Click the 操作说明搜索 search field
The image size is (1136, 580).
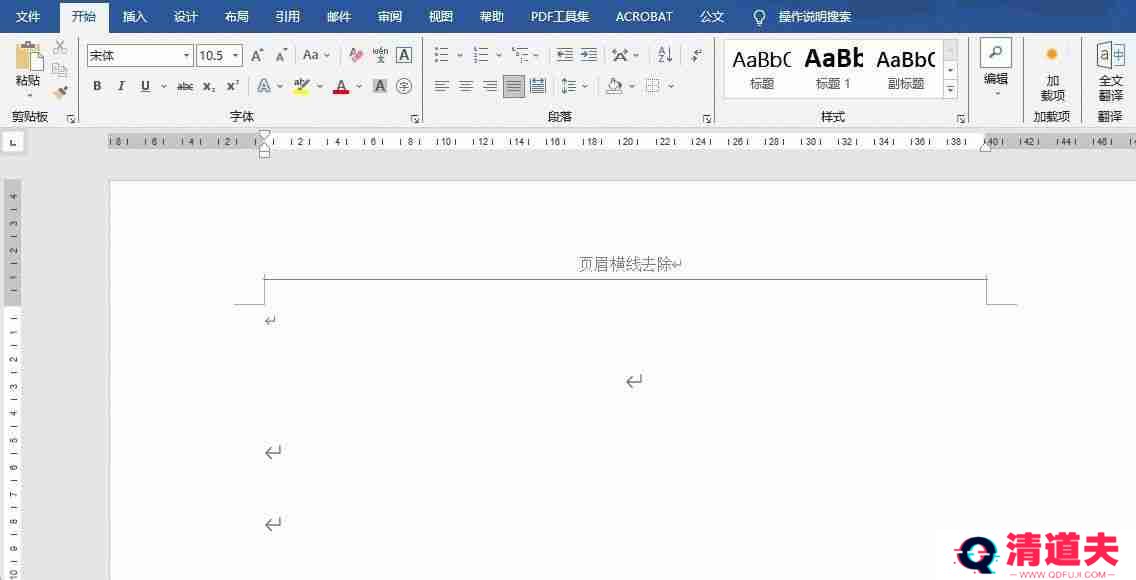[x=814, y=16]
